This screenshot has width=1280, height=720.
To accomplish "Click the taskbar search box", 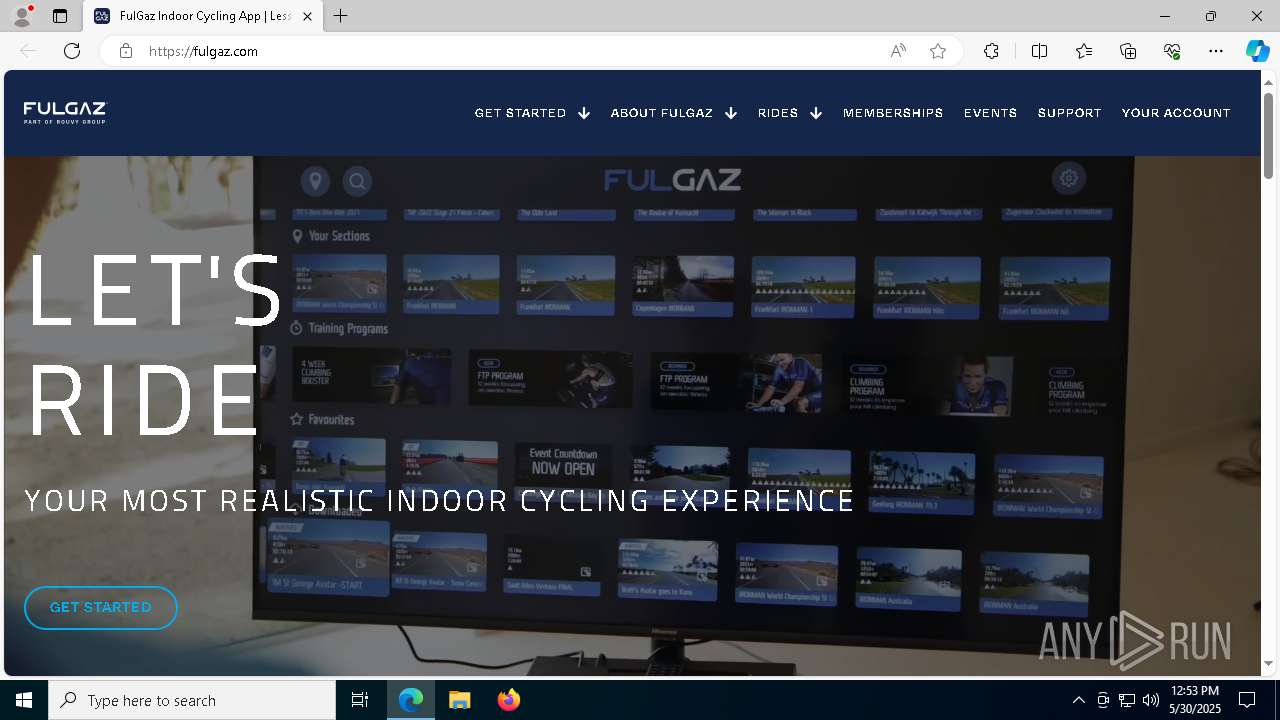I will [192, 700].
